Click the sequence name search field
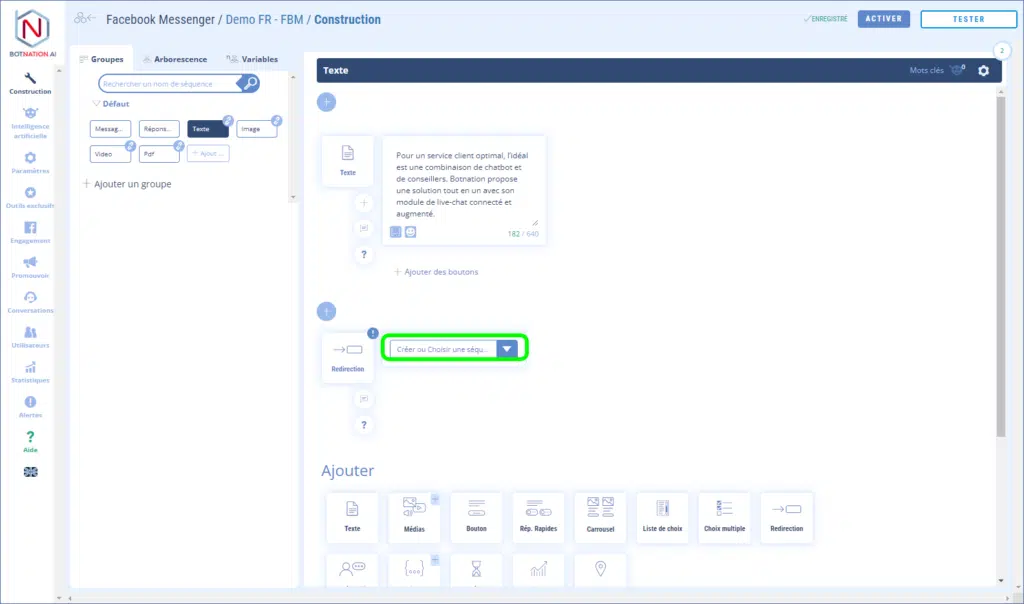 (x=170, y=84)
